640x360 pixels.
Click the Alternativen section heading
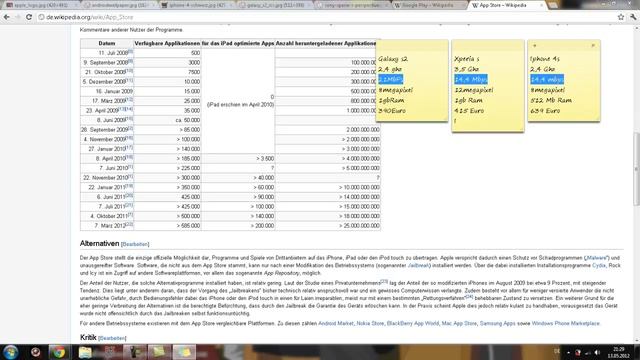point(100,243)
